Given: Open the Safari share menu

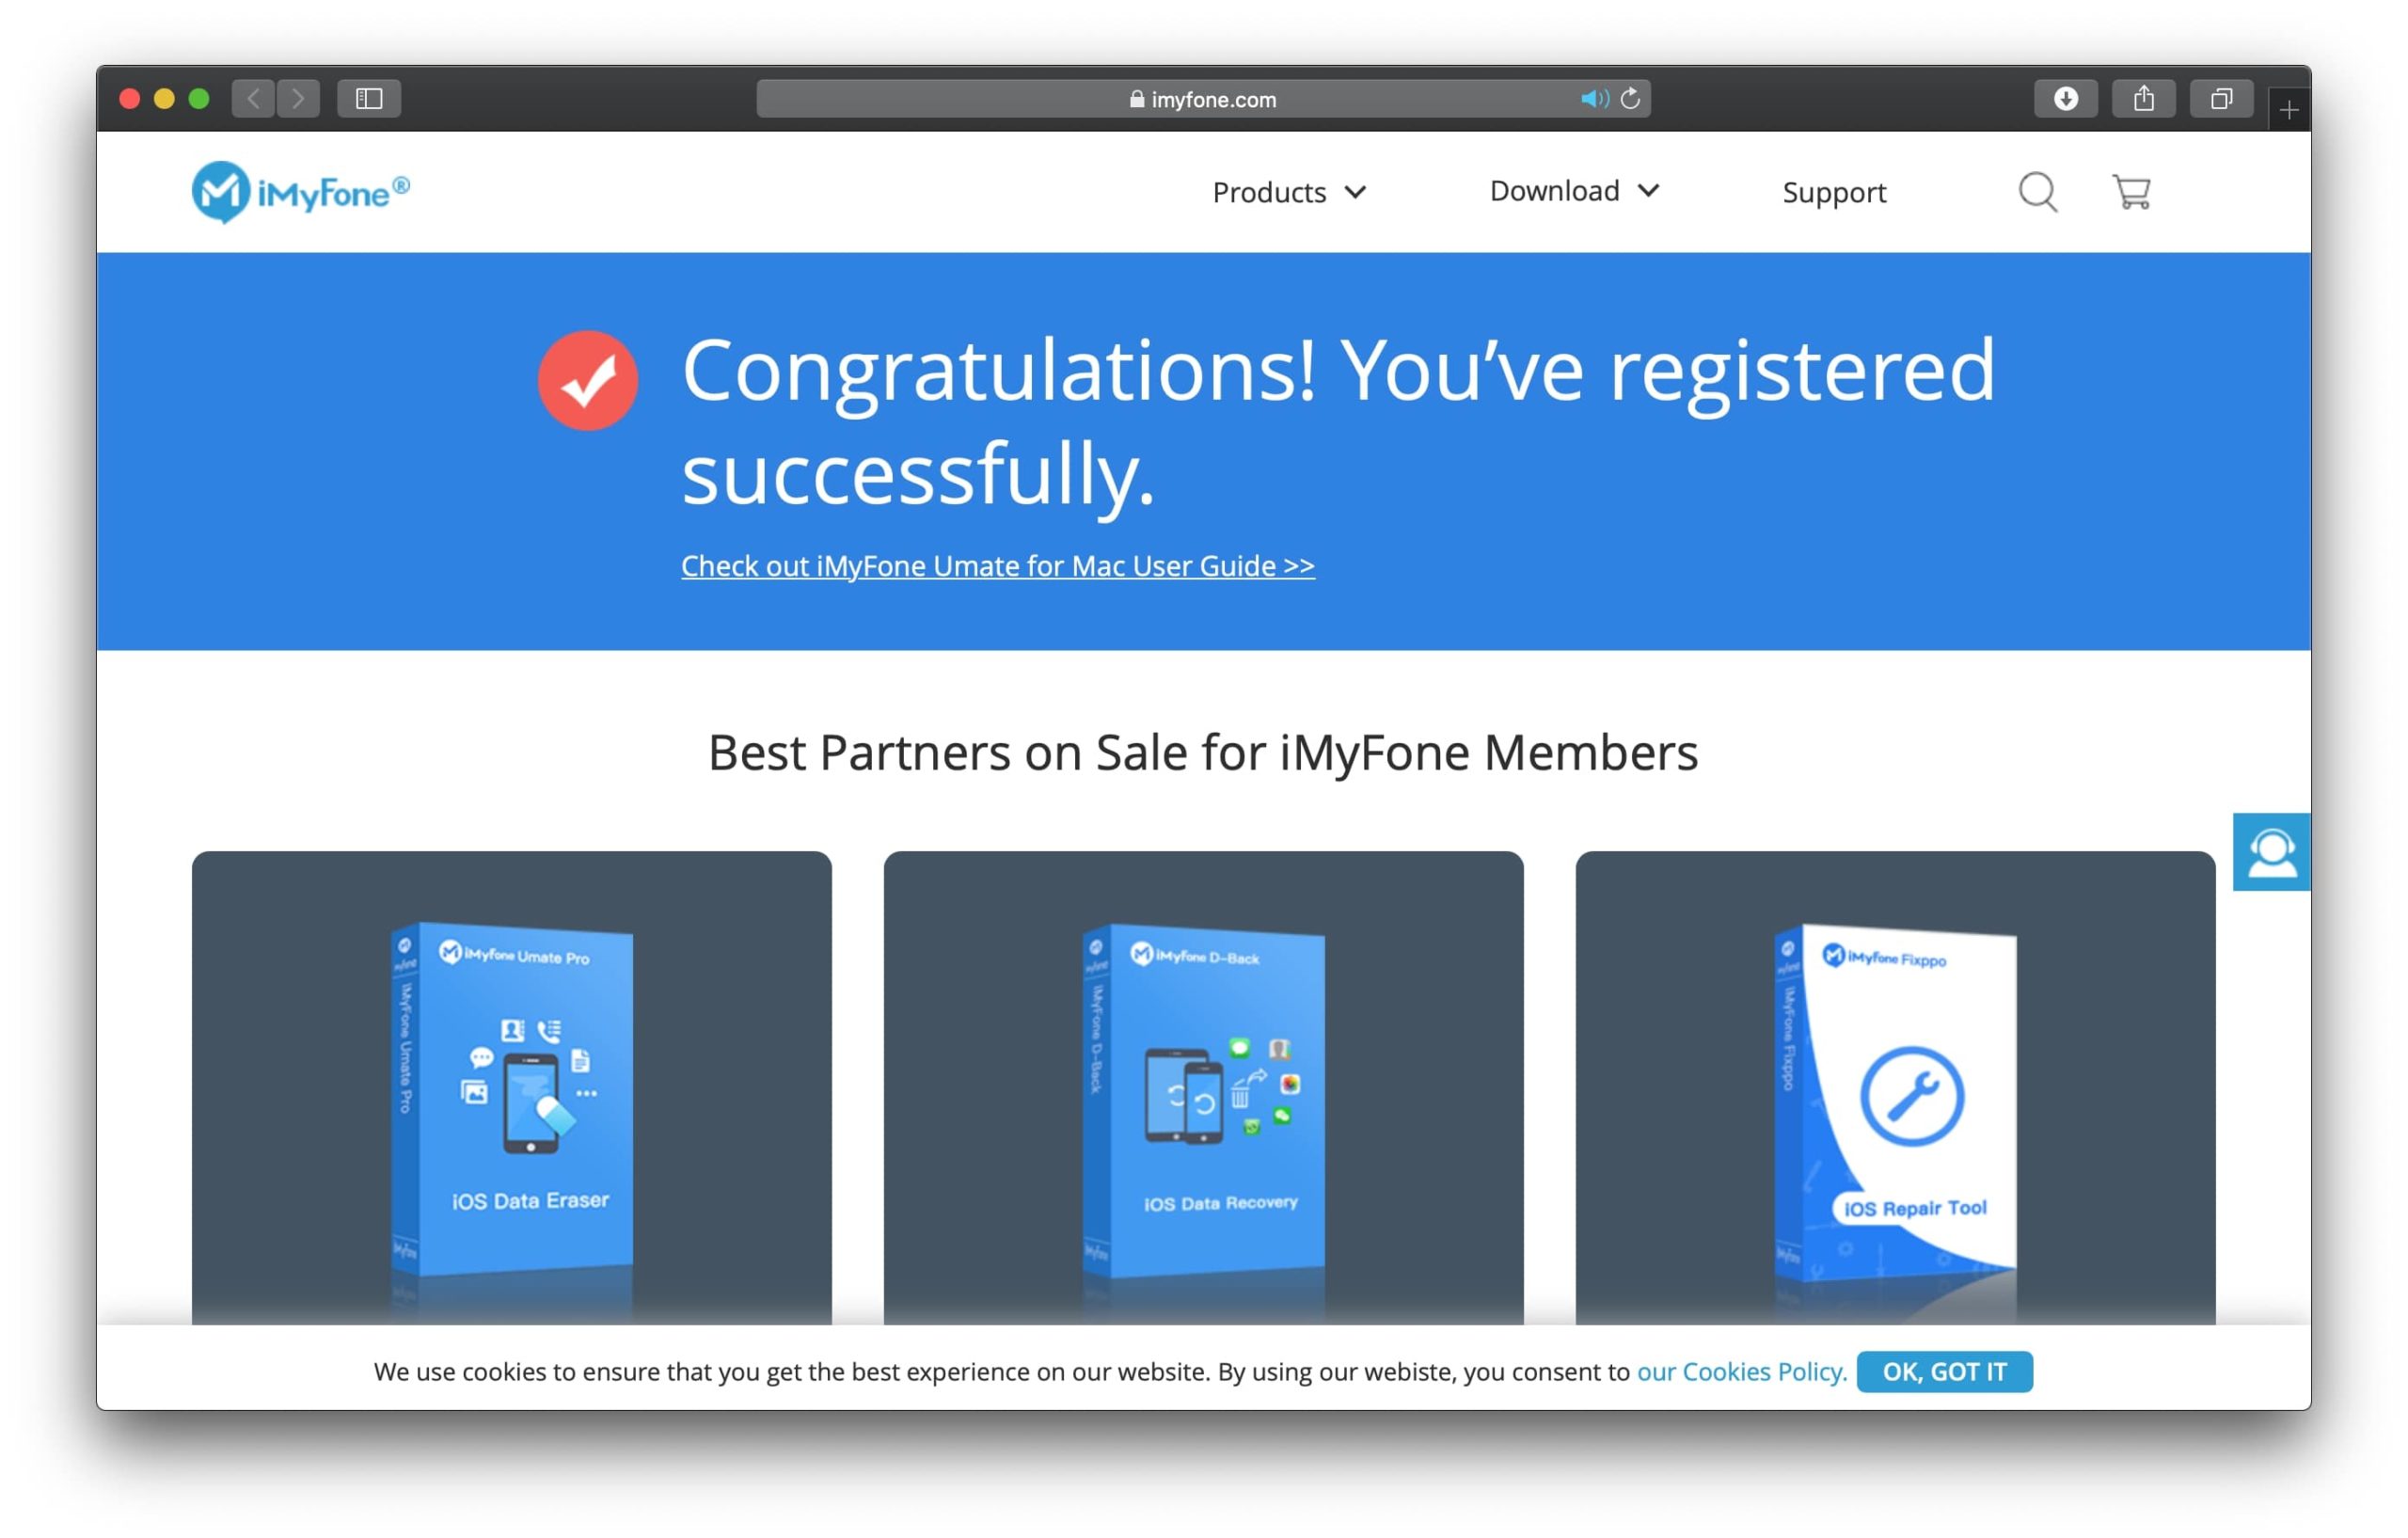Looking at the screenshot, I should coord(2143,99).
